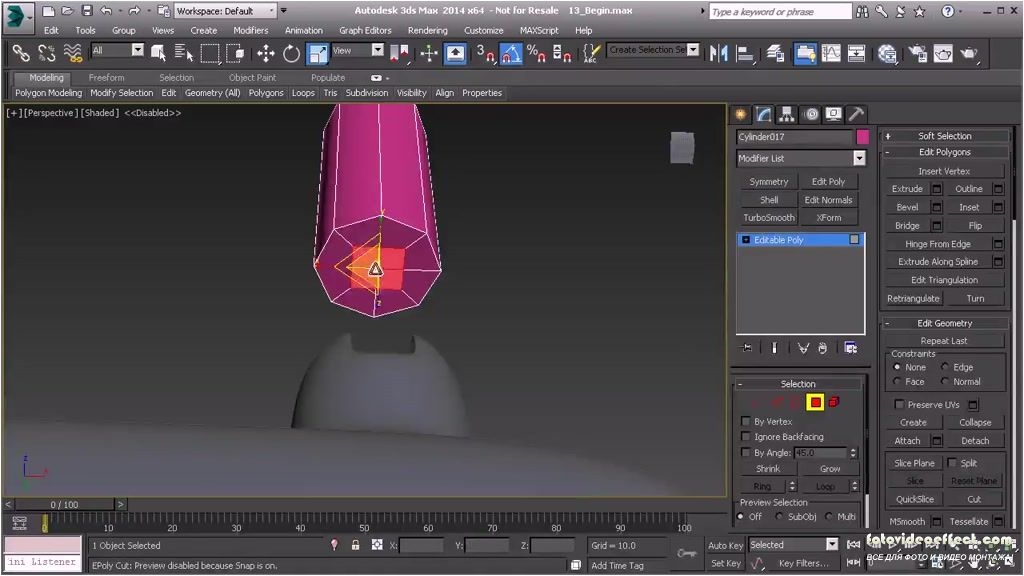Click the QuickSlice button
The image size is (1024, 576).
tap(914, 499)
